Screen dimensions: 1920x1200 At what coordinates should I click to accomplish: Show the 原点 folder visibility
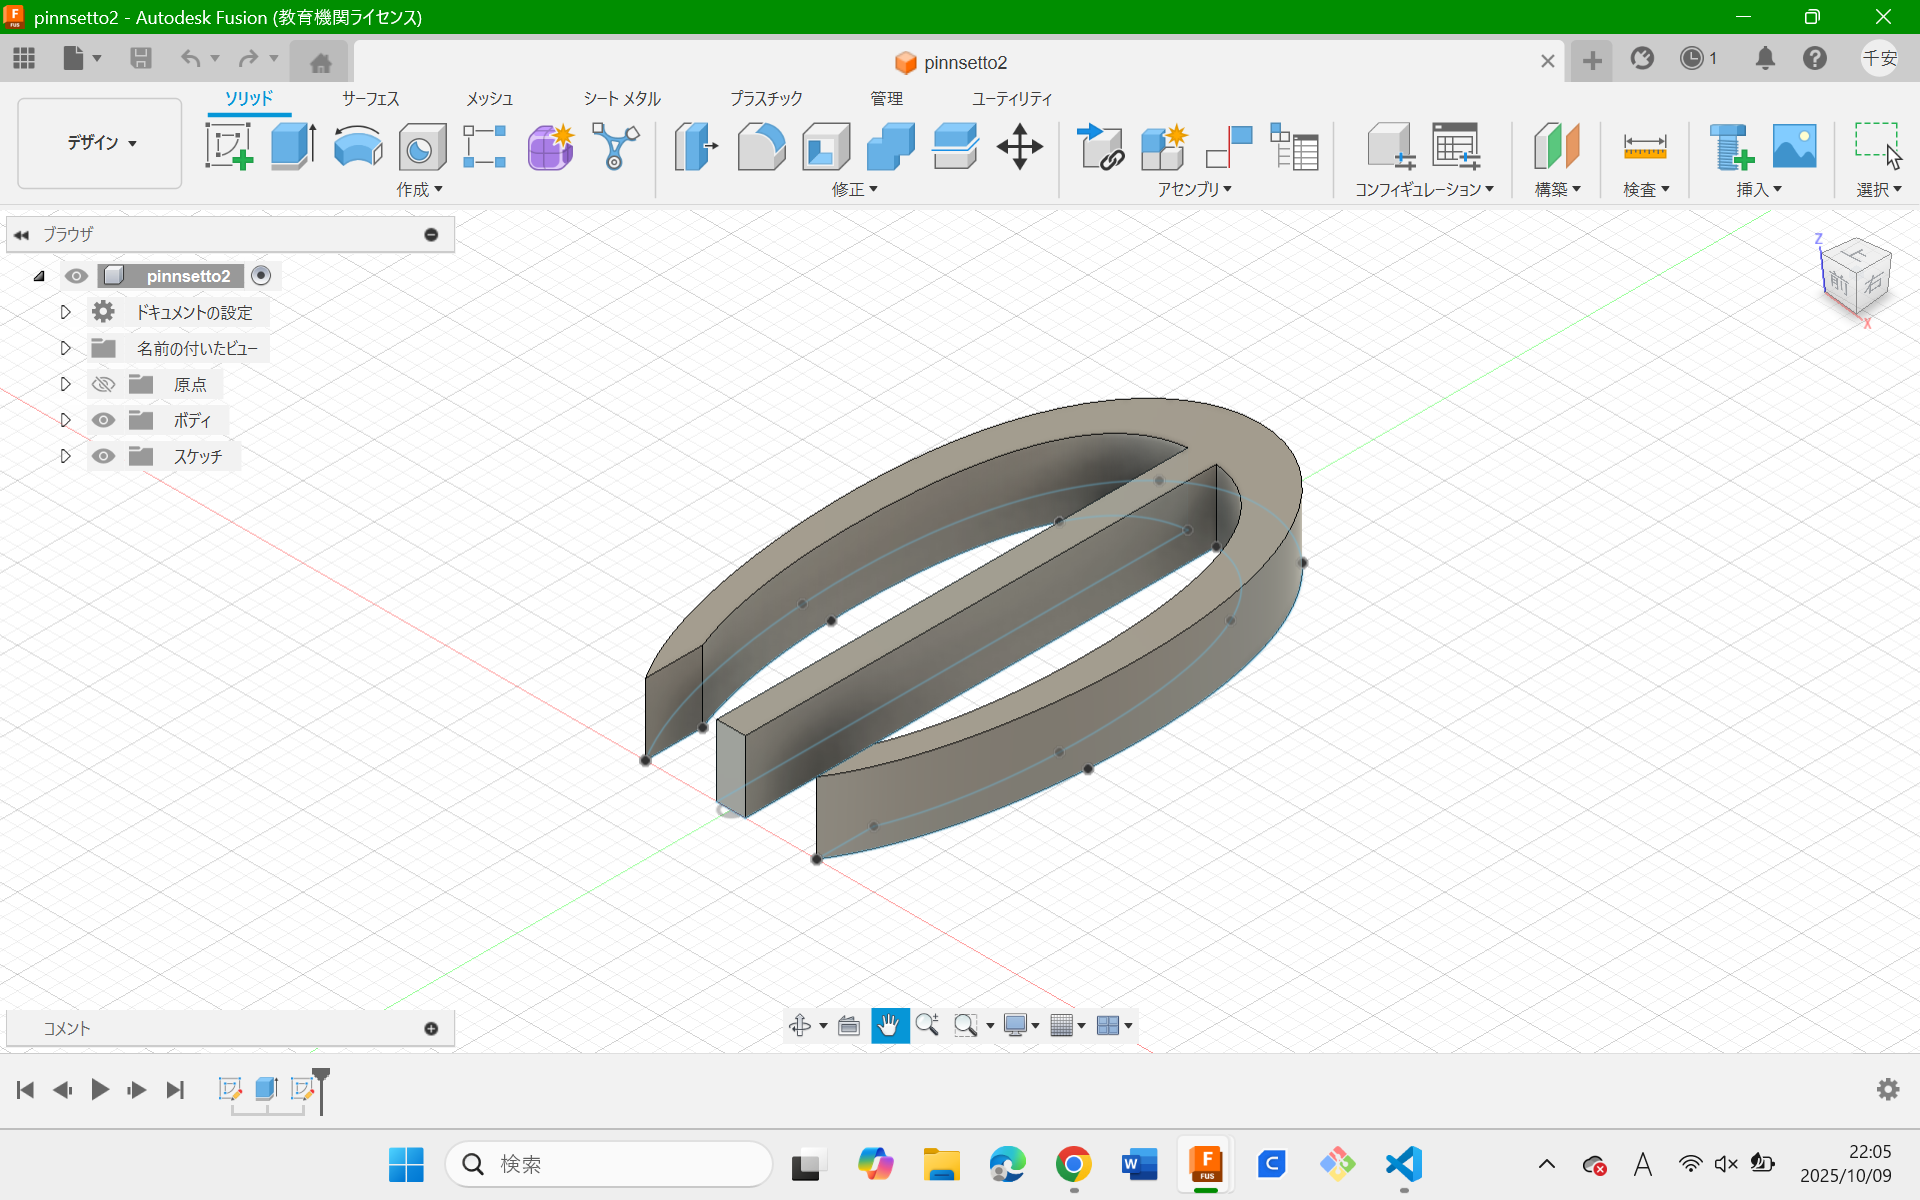[103, 384]
